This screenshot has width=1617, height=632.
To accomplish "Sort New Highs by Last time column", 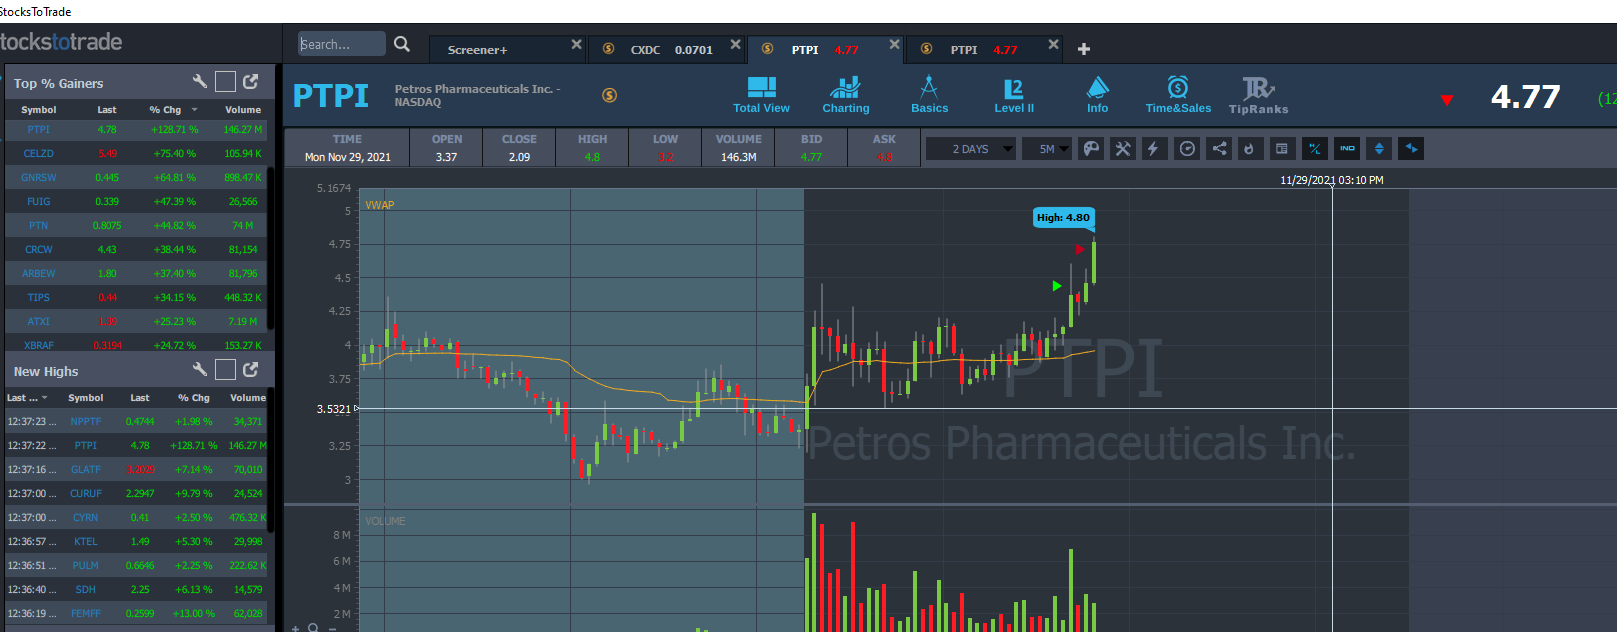I will tap(28, 398).
